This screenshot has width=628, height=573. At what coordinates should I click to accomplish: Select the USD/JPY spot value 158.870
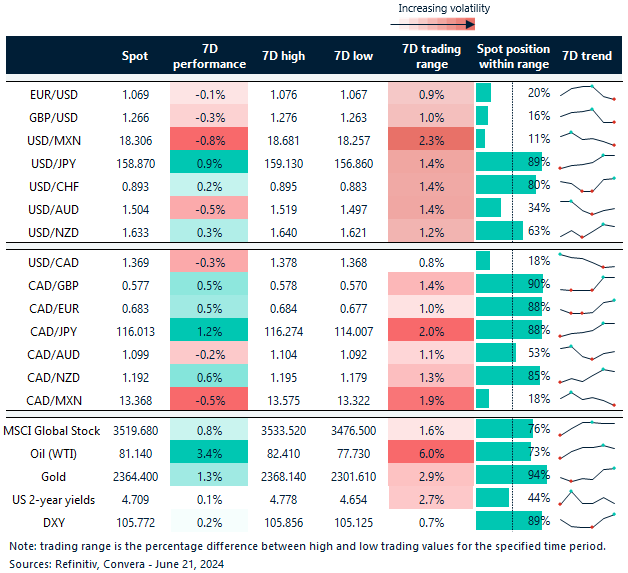tap(134, 161)
